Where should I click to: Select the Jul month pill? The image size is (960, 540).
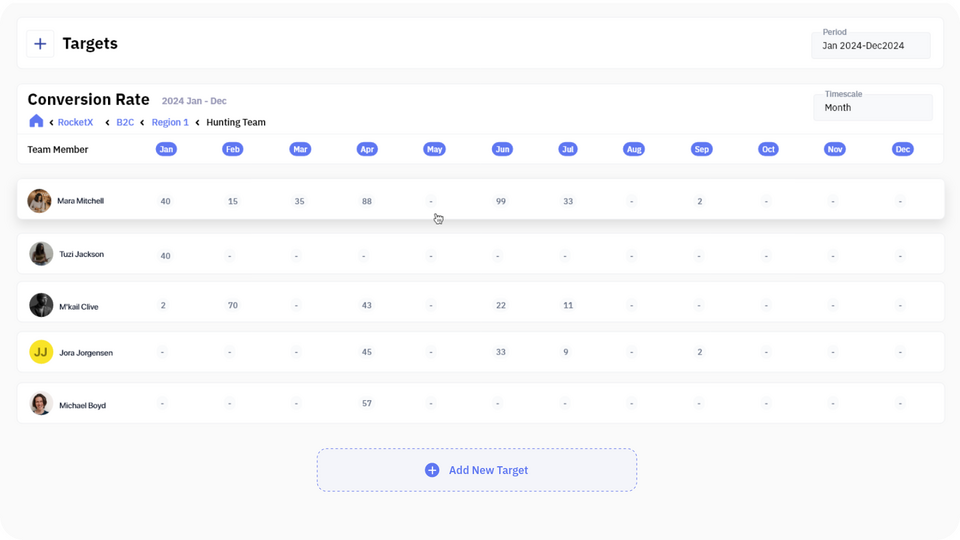coord(568,149)
